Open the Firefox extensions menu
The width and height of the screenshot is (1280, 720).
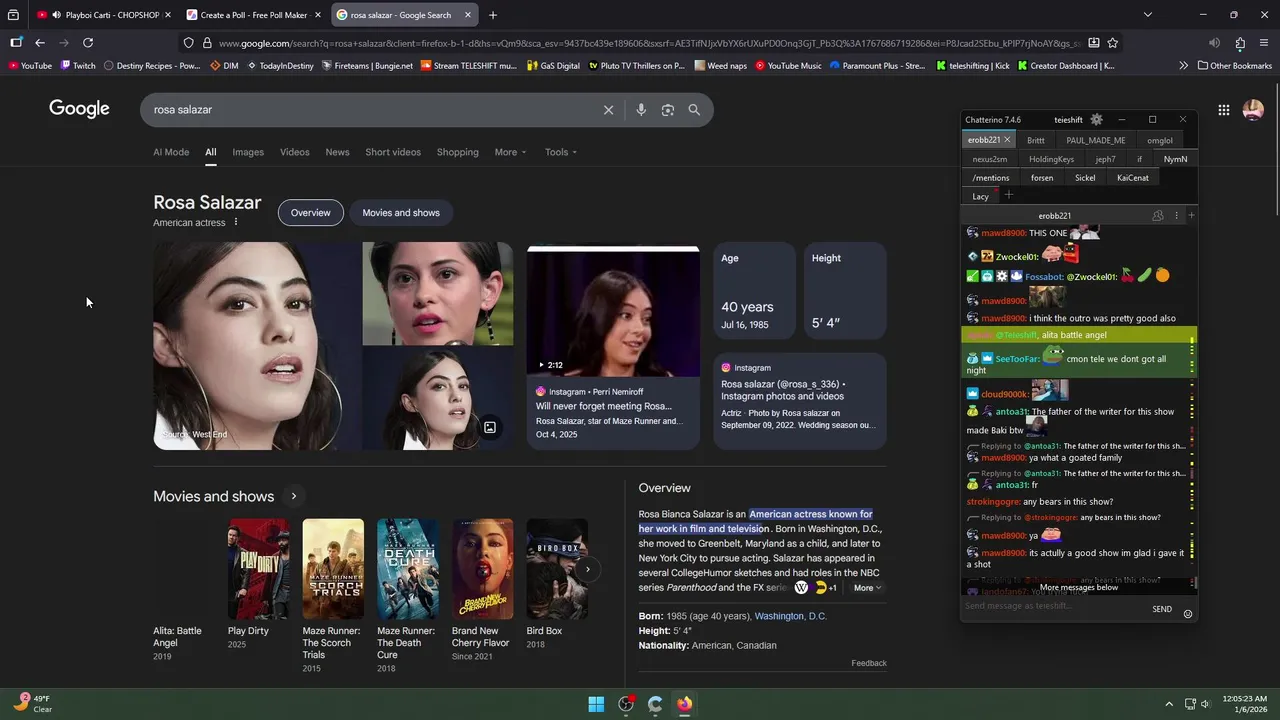(x=1240, y=43)
